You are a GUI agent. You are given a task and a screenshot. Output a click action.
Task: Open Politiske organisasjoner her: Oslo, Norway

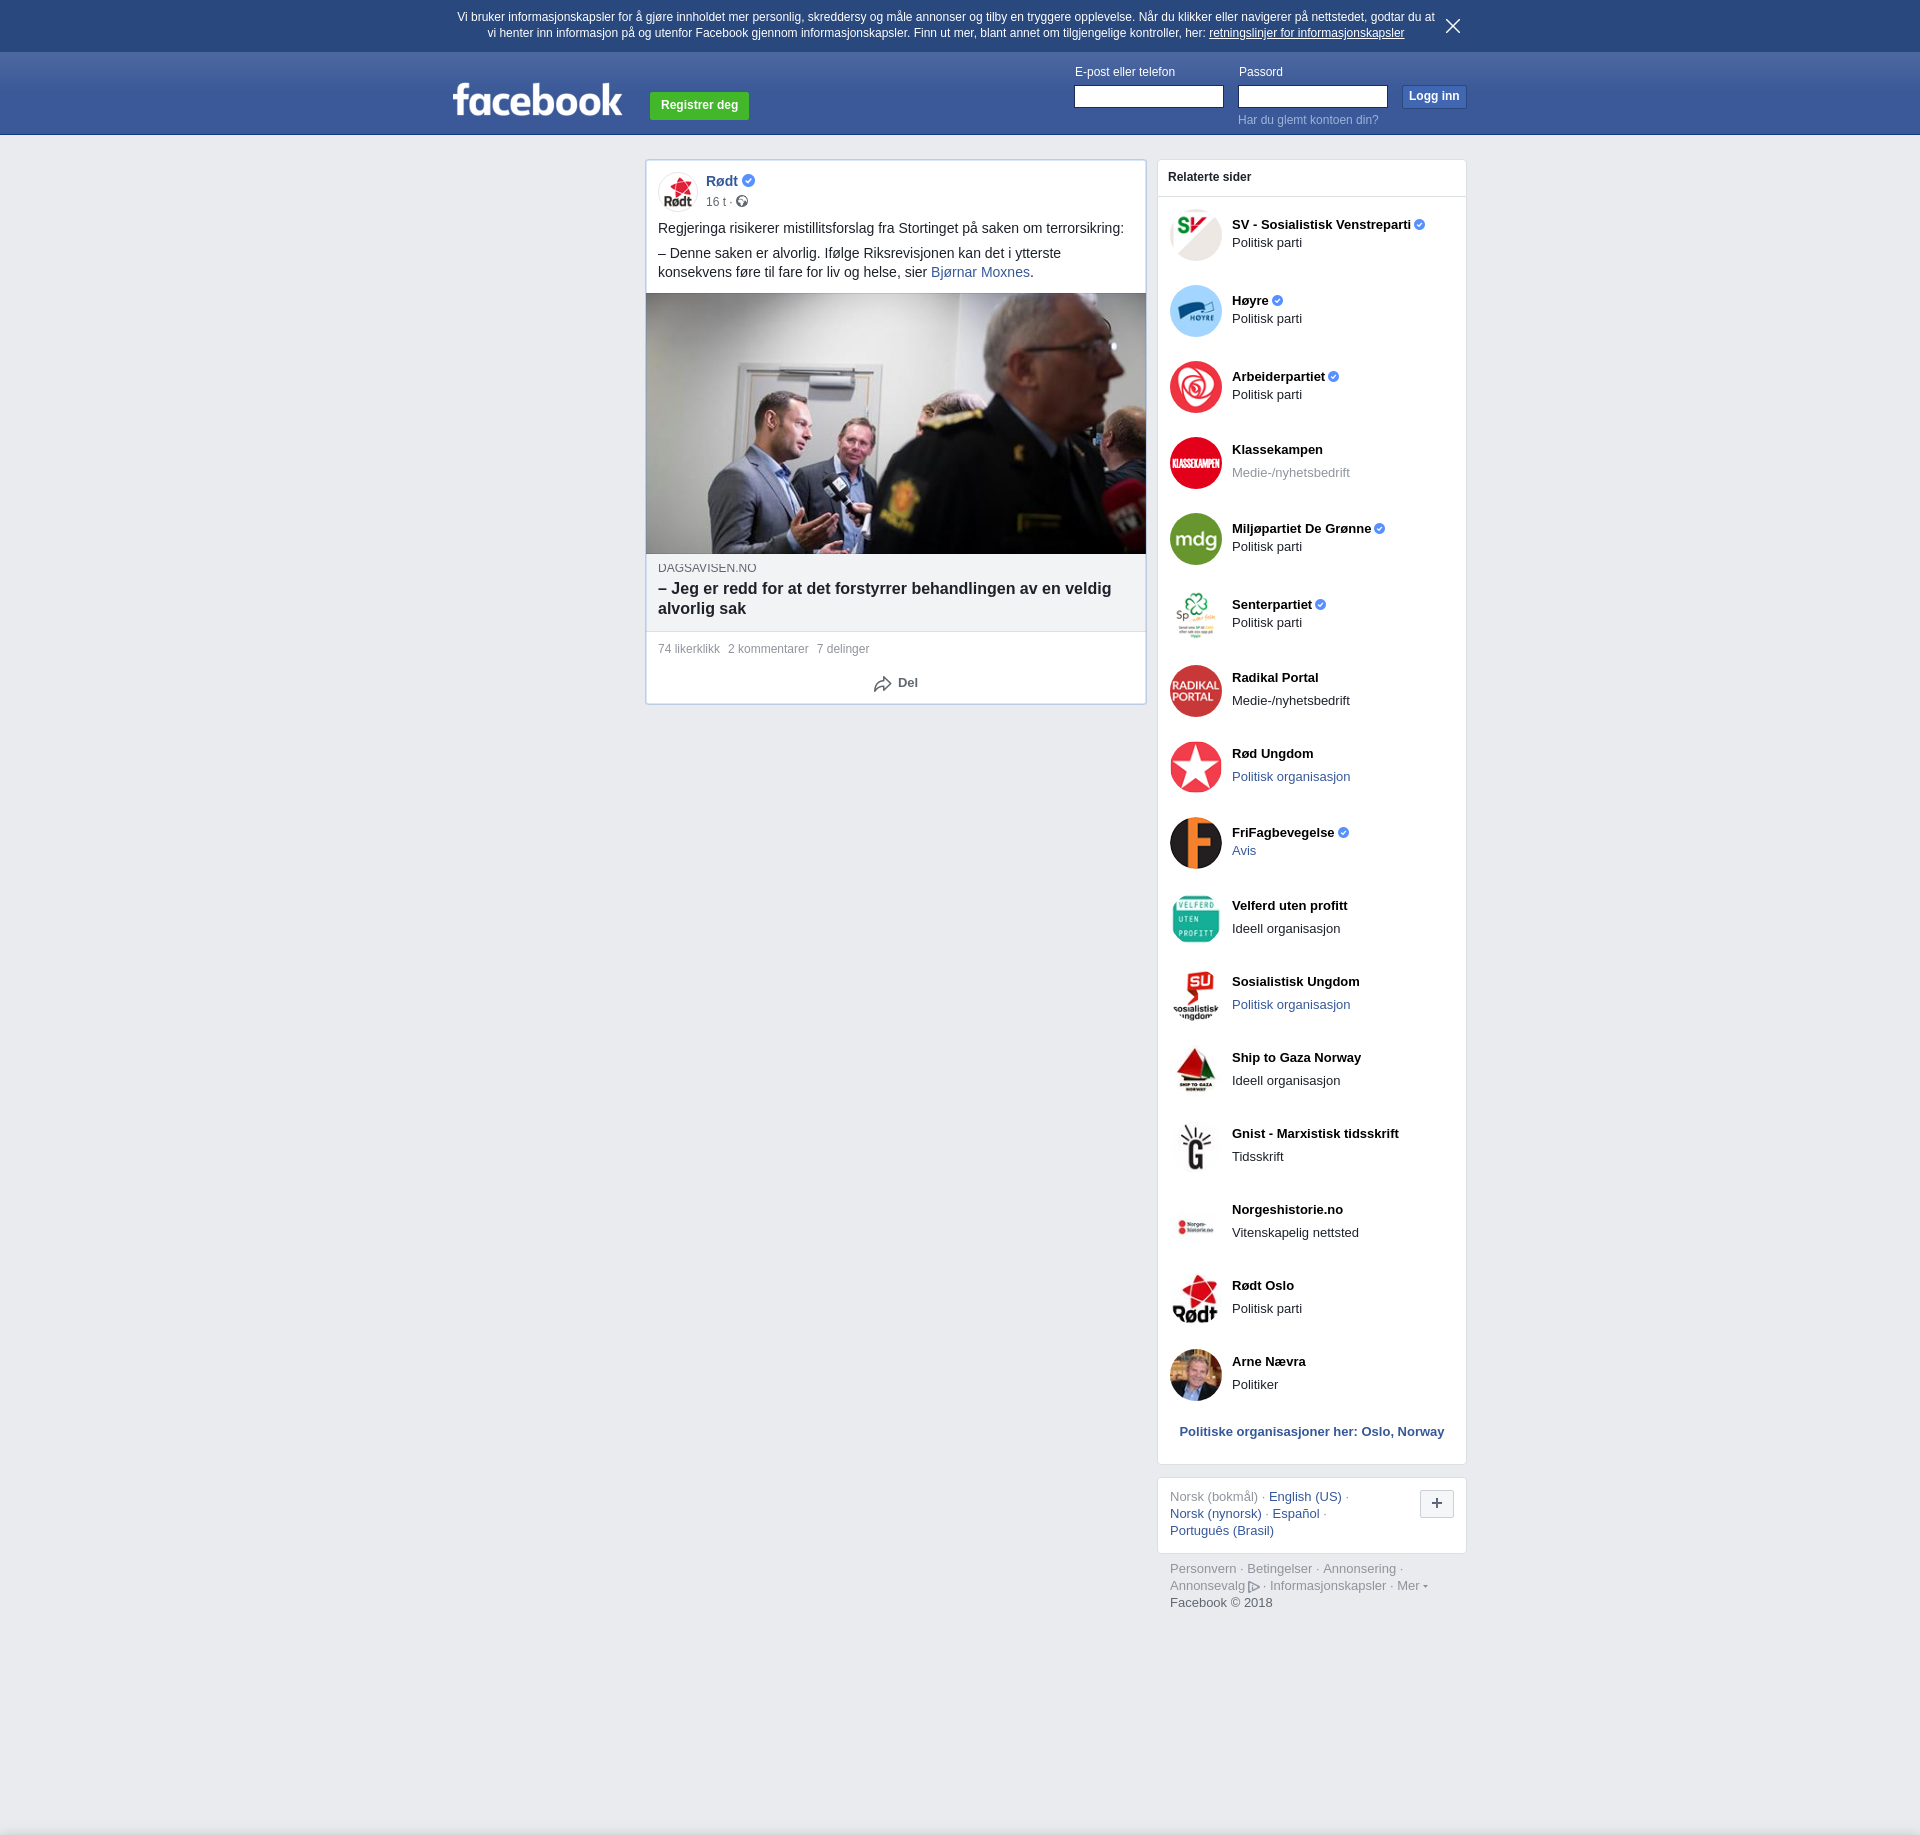[1312, 1432]
